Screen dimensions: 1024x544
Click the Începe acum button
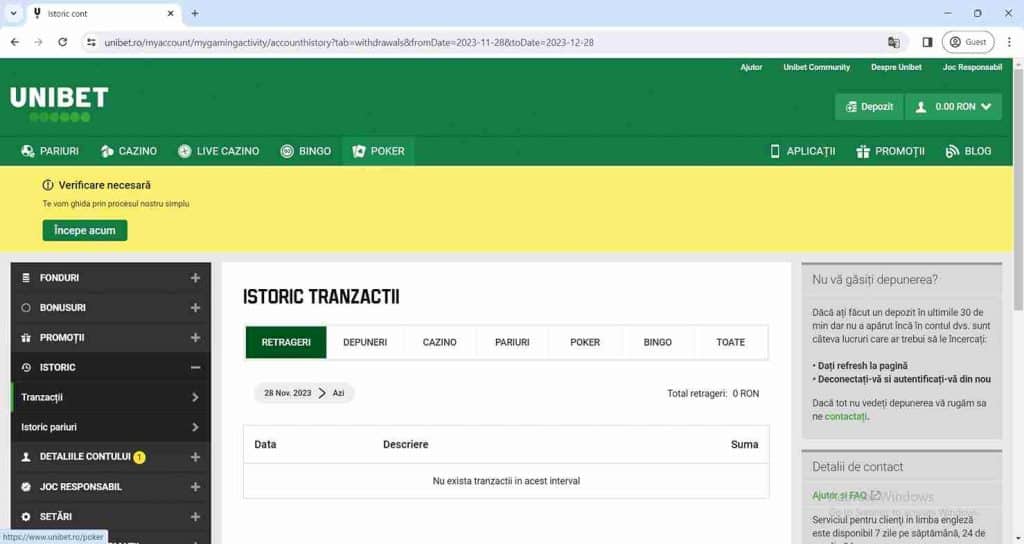[x=85, y=230]
